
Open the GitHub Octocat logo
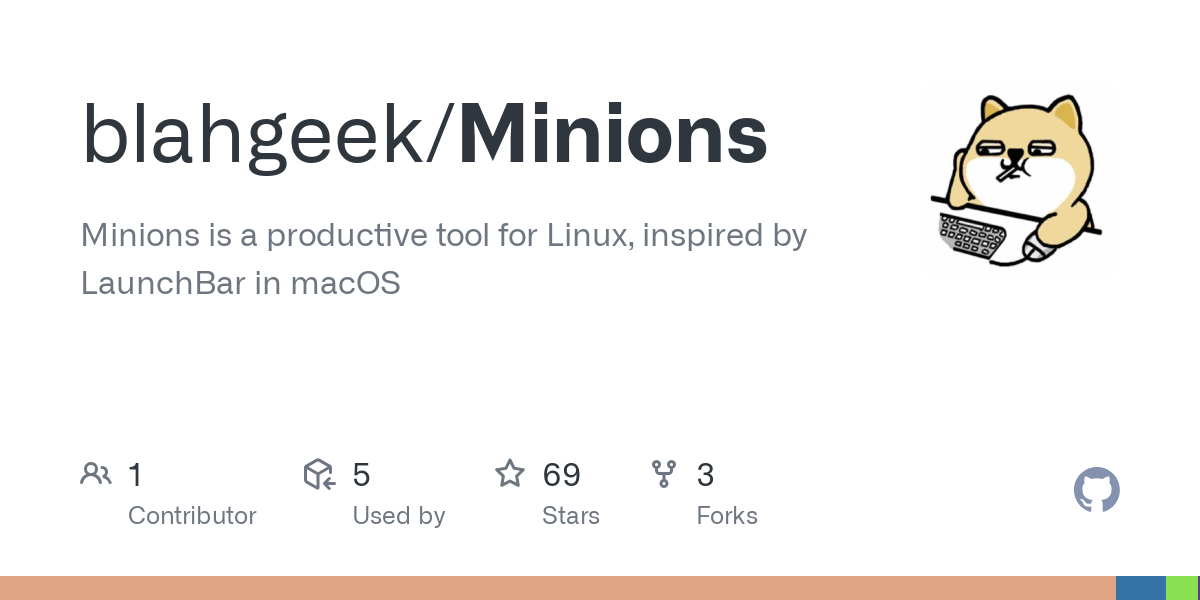click(1096, 490)
